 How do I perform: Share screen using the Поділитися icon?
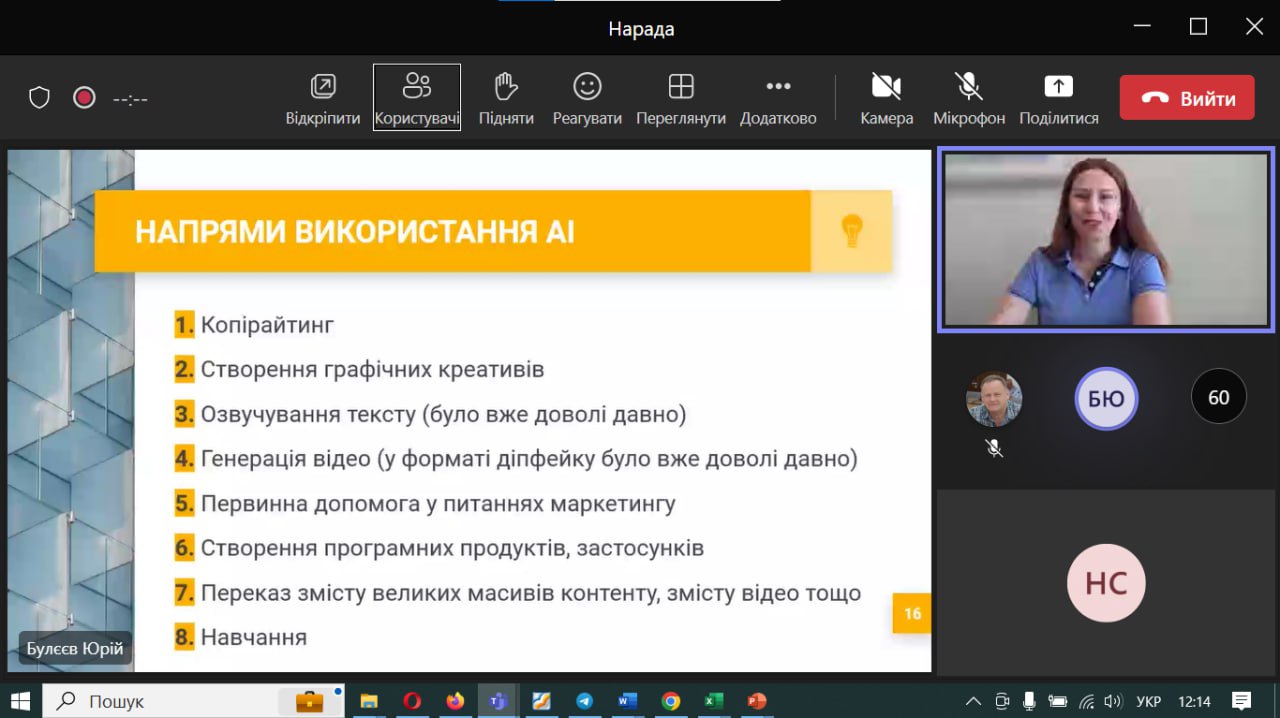click(x=1058, y=87)
